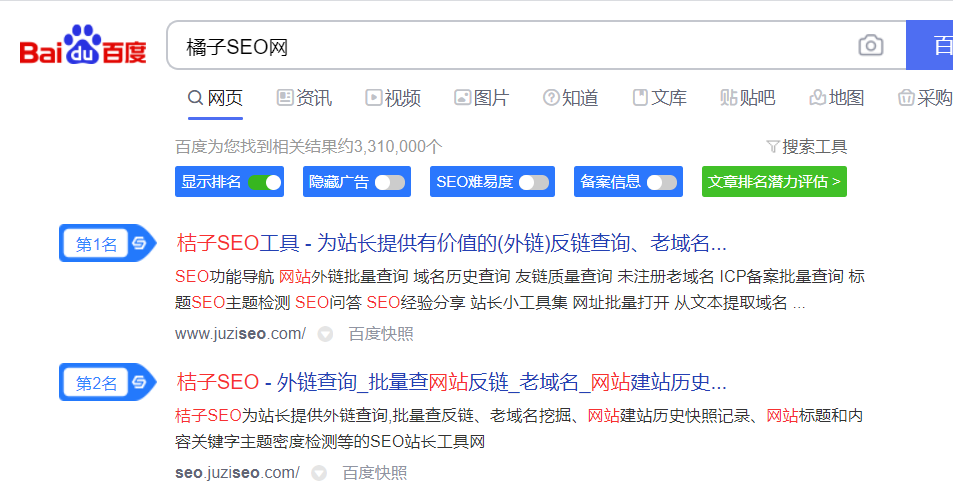Open camera image search icon

pyautogui.click(x=870, y=46)
